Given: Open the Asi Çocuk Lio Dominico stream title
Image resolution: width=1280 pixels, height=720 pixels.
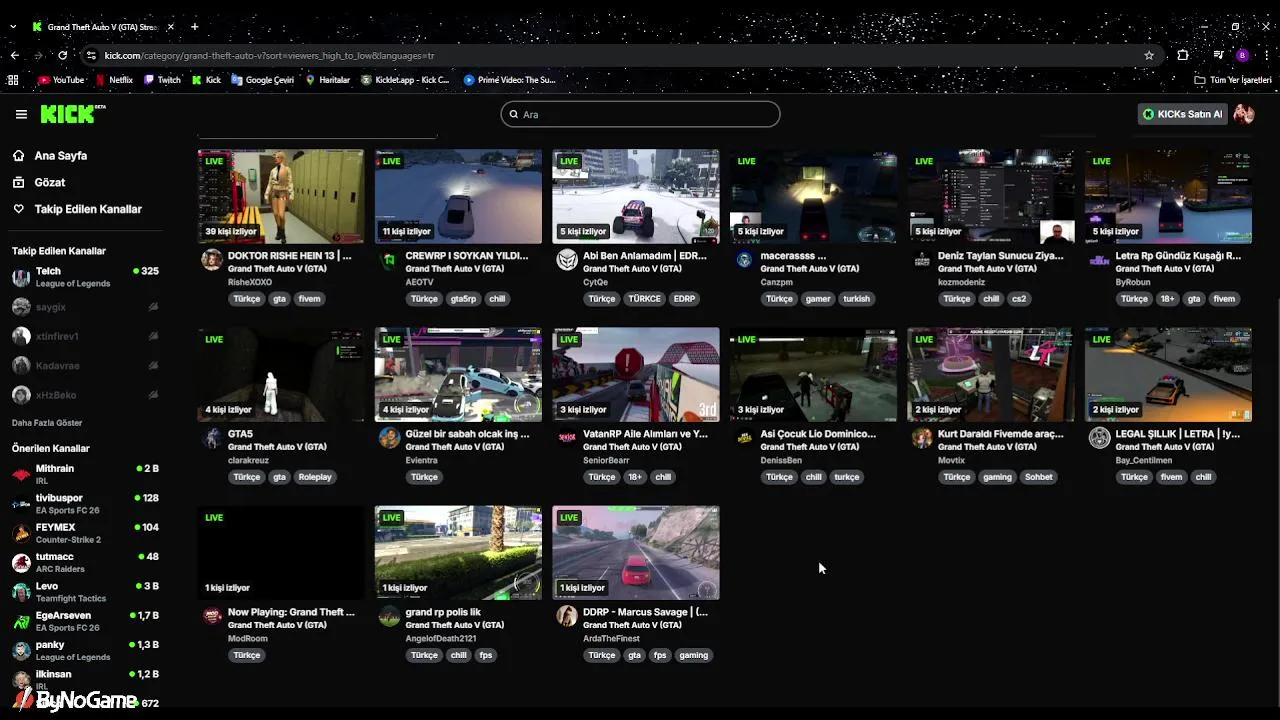Looking at the screenshot, I should [x=818, y=434].
